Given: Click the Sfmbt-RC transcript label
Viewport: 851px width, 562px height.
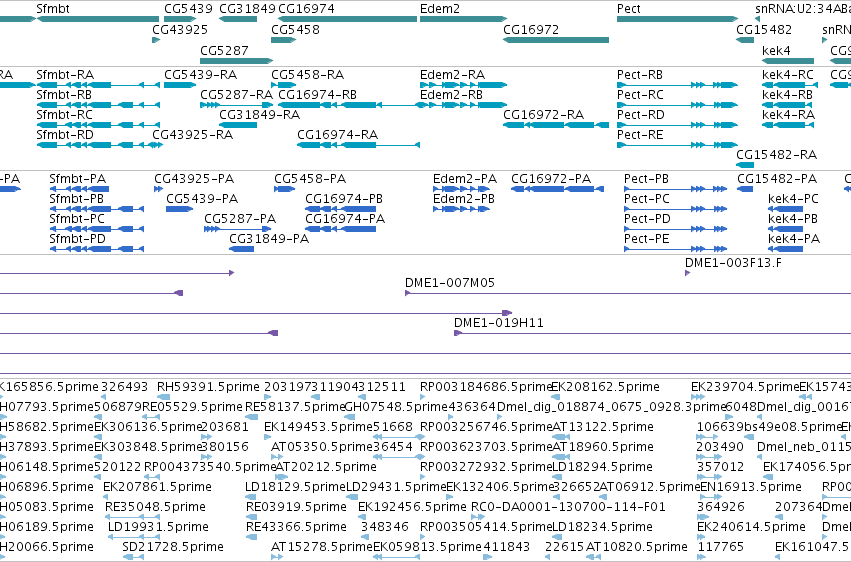Looking at the screenshot, I should [64, 114].
